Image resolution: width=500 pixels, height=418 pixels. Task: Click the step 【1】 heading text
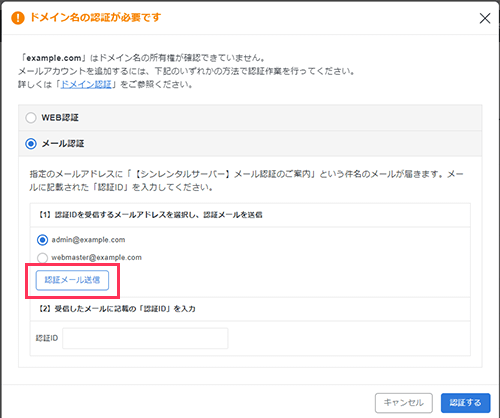(x=151, y=215)
